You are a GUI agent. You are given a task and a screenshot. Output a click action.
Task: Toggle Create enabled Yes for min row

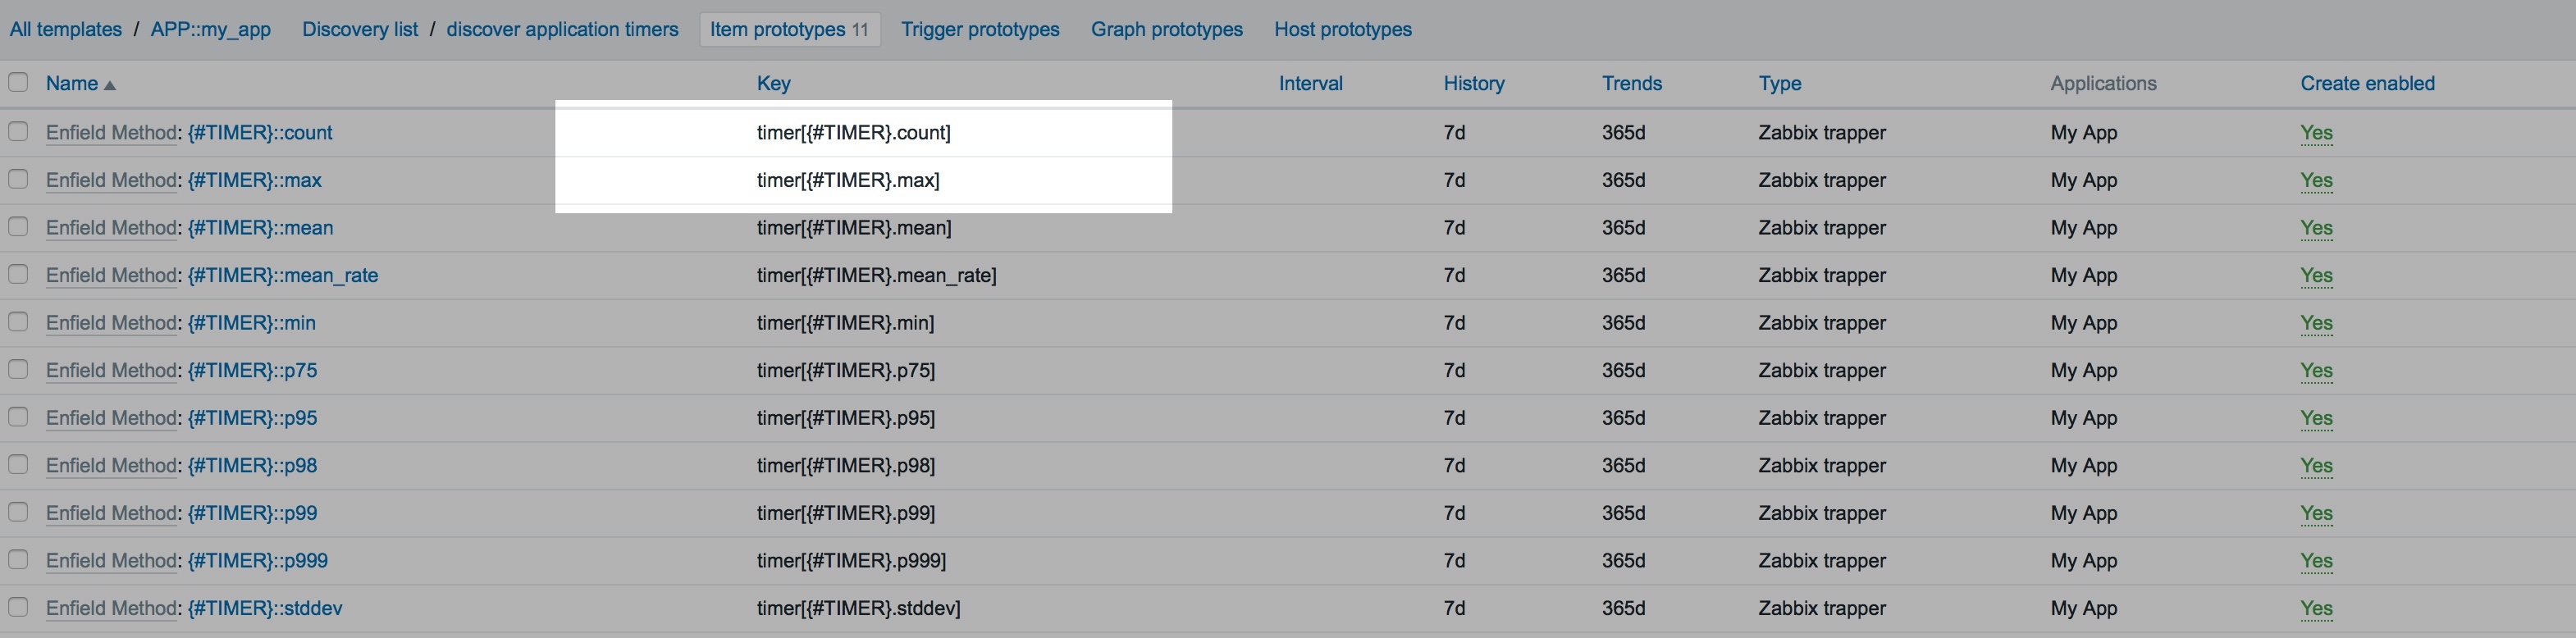[x=2316, y=322]
